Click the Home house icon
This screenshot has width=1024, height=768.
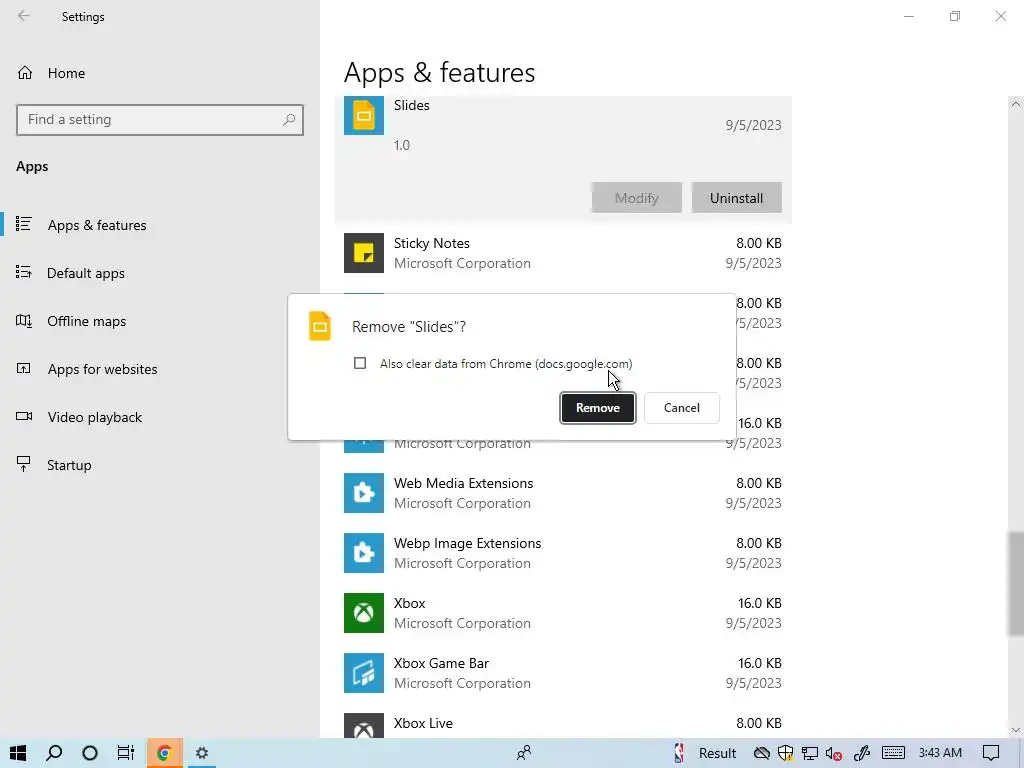click(x=25, y=73)
